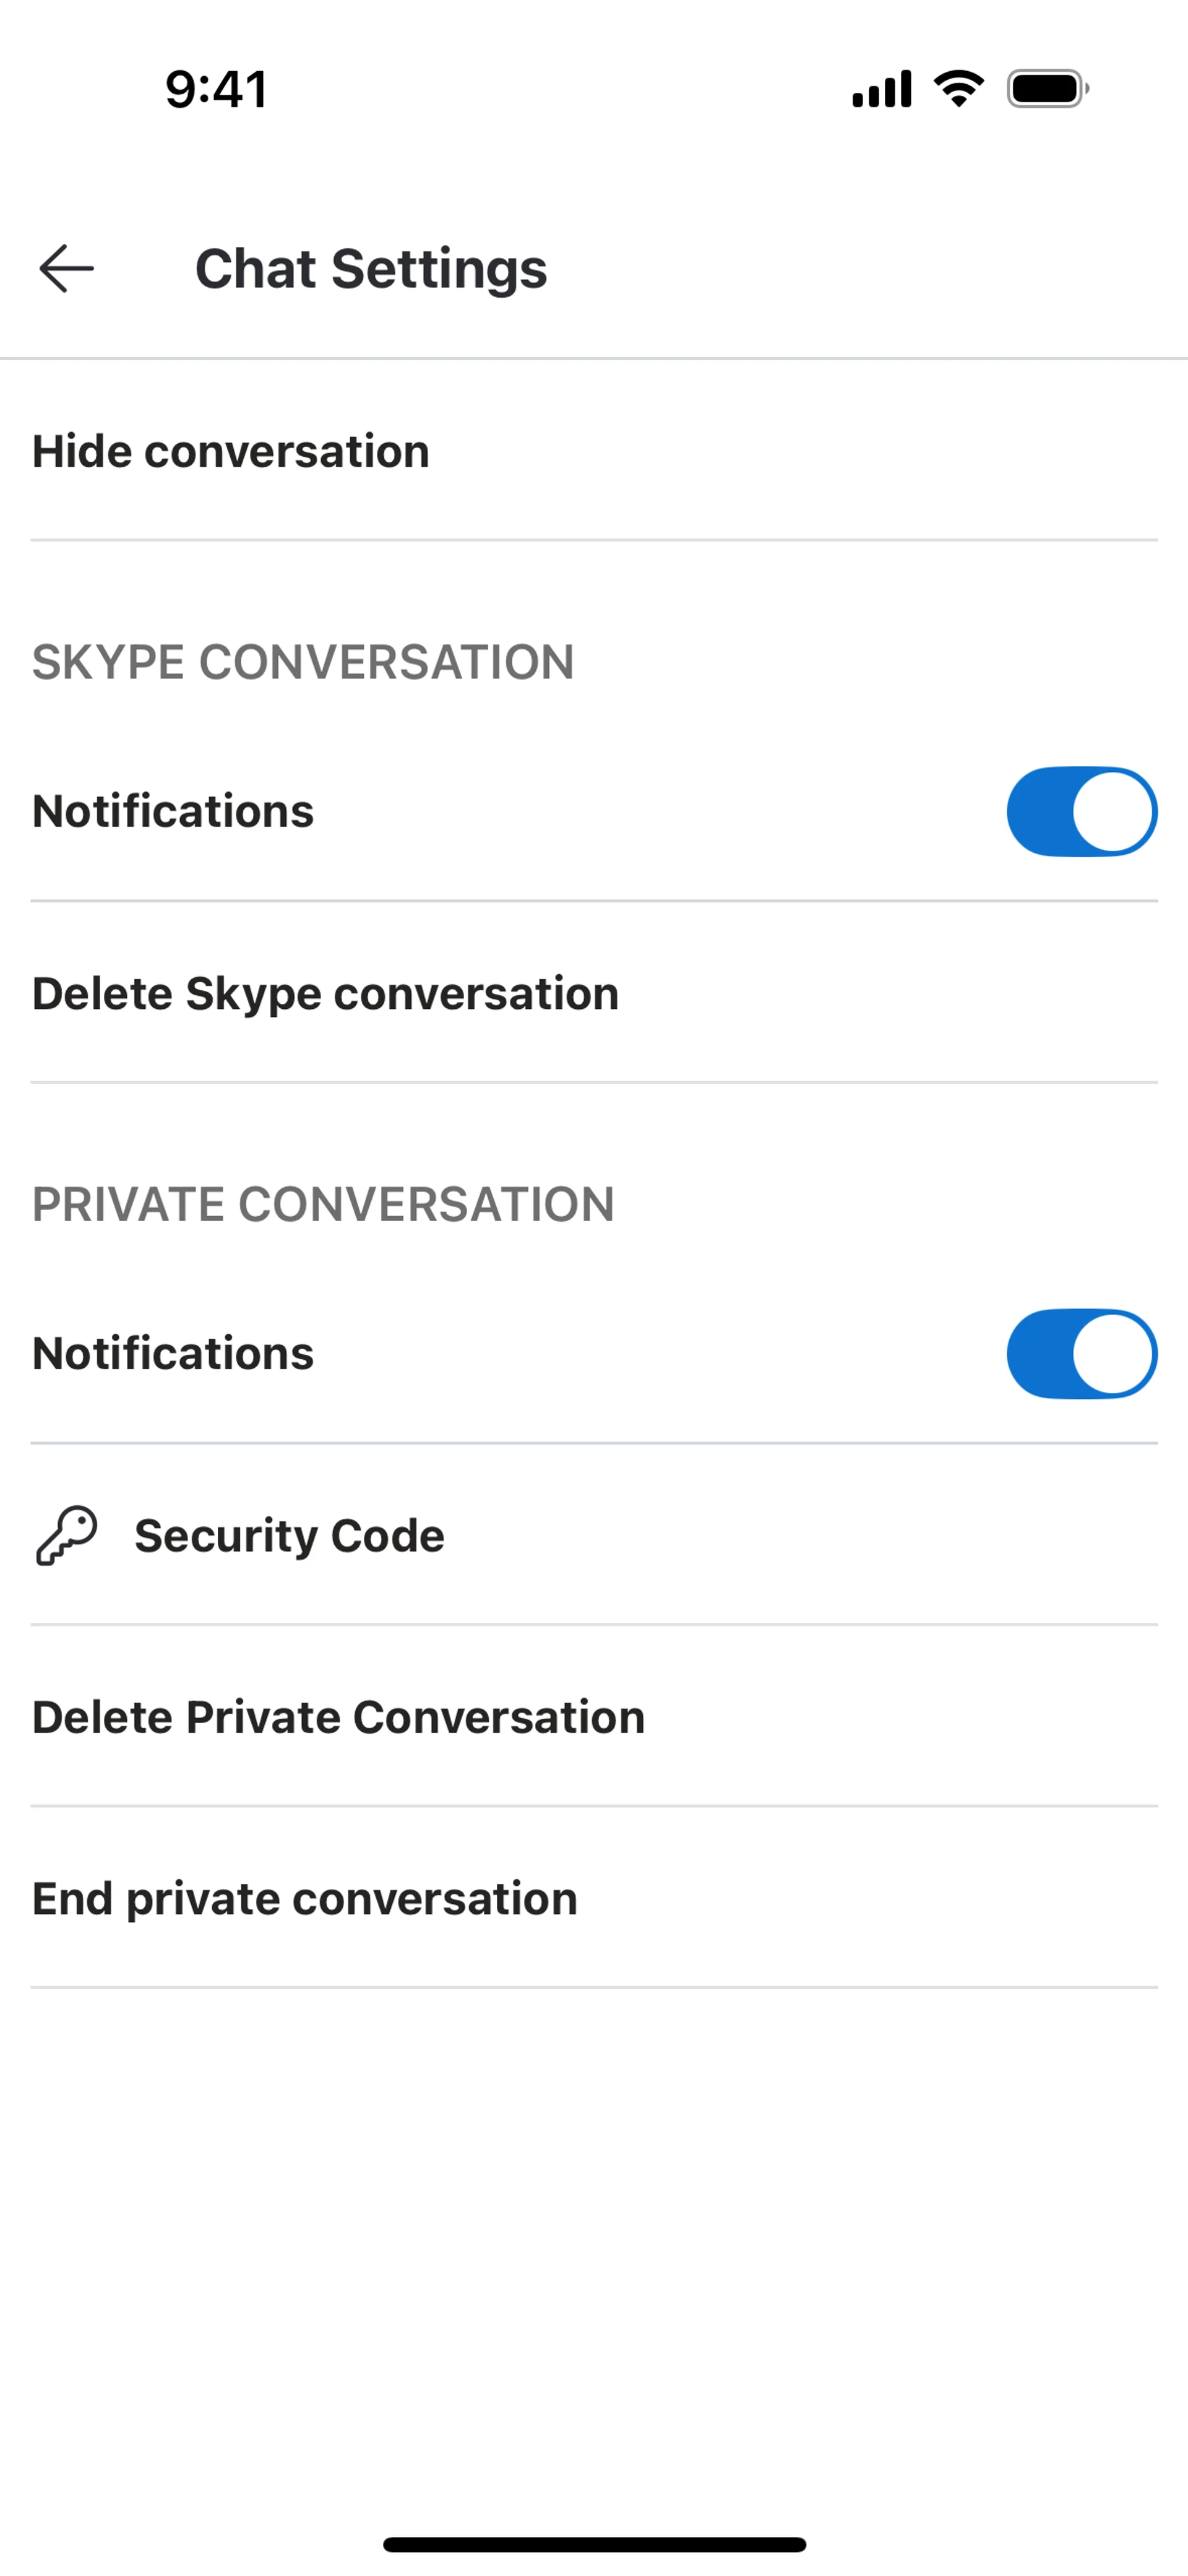1188x2576 pixels.
Task: Tap the 9:41 clock in status bar
Action: [216, 89]
